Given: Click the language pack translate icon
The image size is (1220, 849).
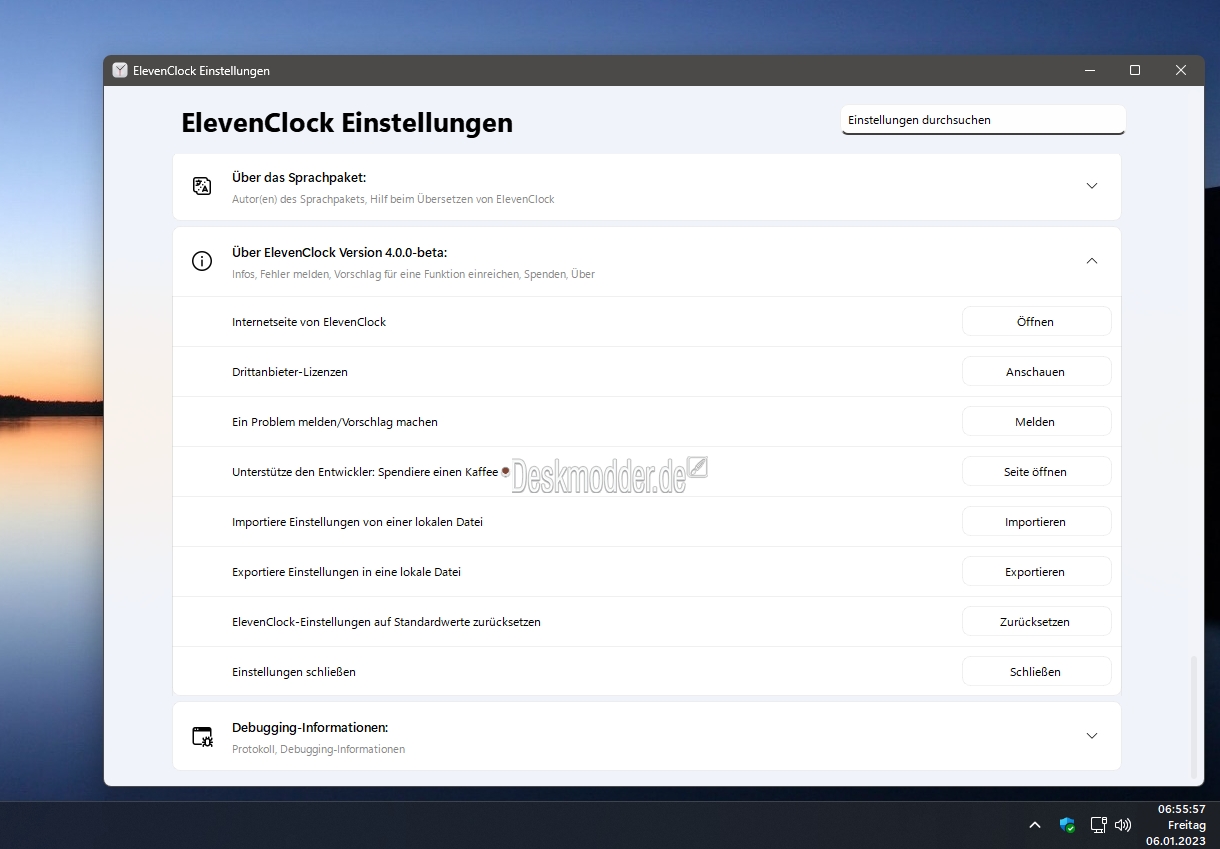Looking at the screenshot, I should [202, 186].
